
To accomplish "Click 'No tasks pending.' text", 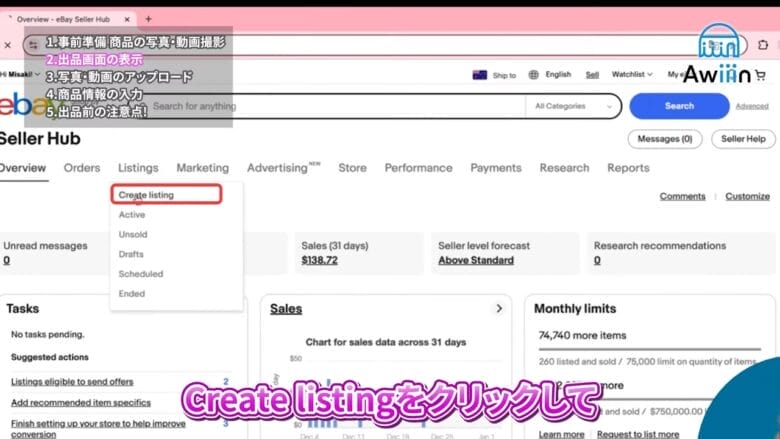I will 48,335.
